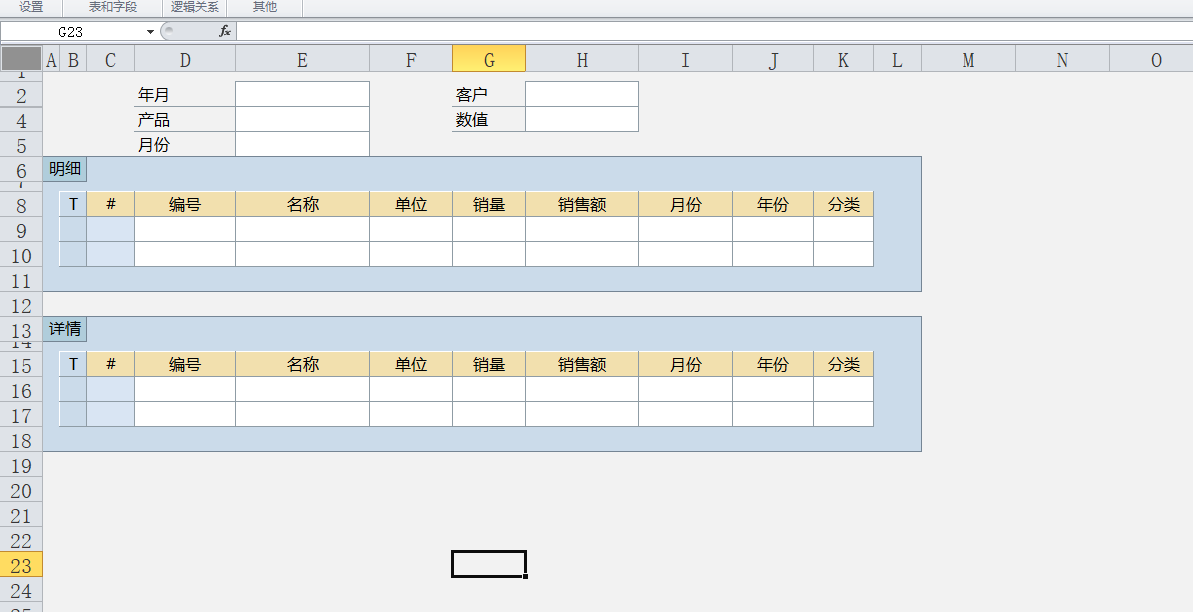Open the 其他 ribbon group
The height and width of the screenshot is (612, 1193).
coord(264,7)
